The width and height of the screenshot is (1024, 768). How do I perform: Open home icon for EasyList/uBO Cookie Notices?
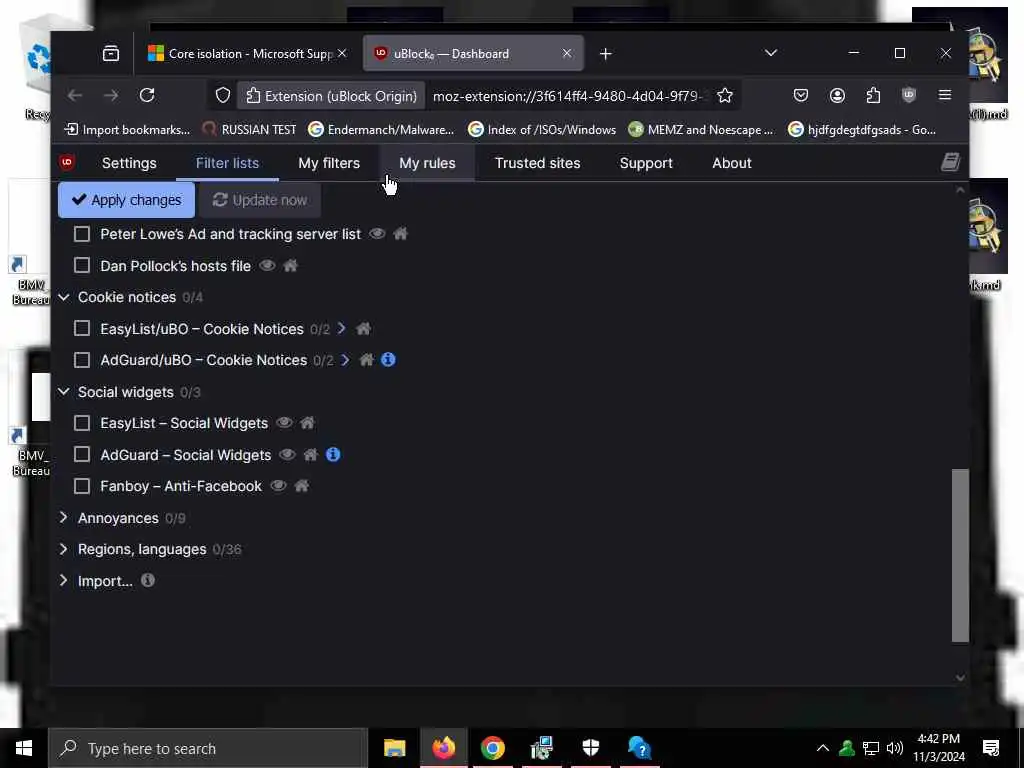pyautogui.click(x=363, y=328)
